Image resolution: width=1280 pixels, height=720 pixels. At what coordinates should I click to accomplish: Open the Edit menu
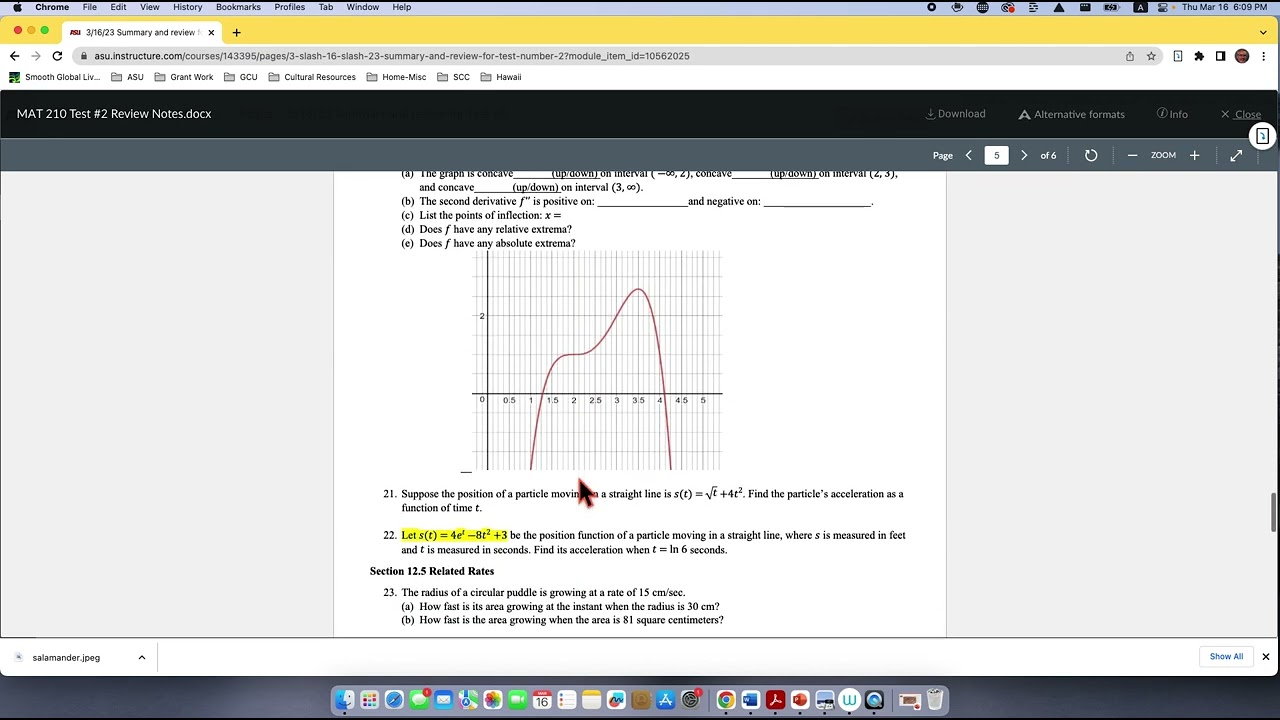tap(118, 7)
